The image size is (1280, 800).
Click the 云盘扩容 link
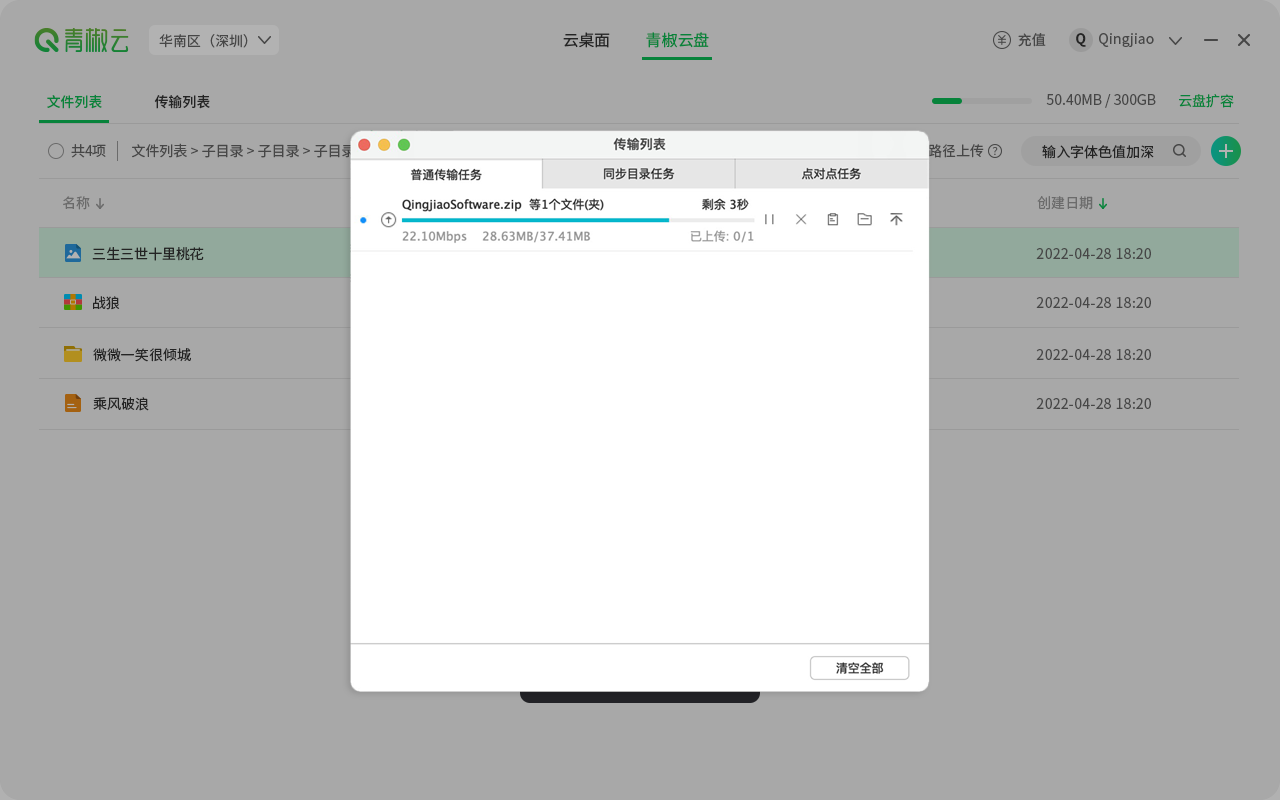pyautogui.click(x=1206, y=101)
